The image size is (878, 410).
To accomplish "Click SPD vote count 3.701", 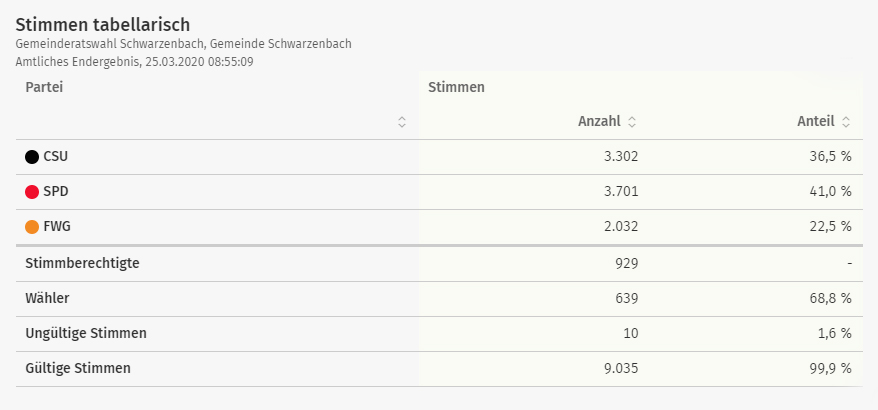I will coord(621,192).
